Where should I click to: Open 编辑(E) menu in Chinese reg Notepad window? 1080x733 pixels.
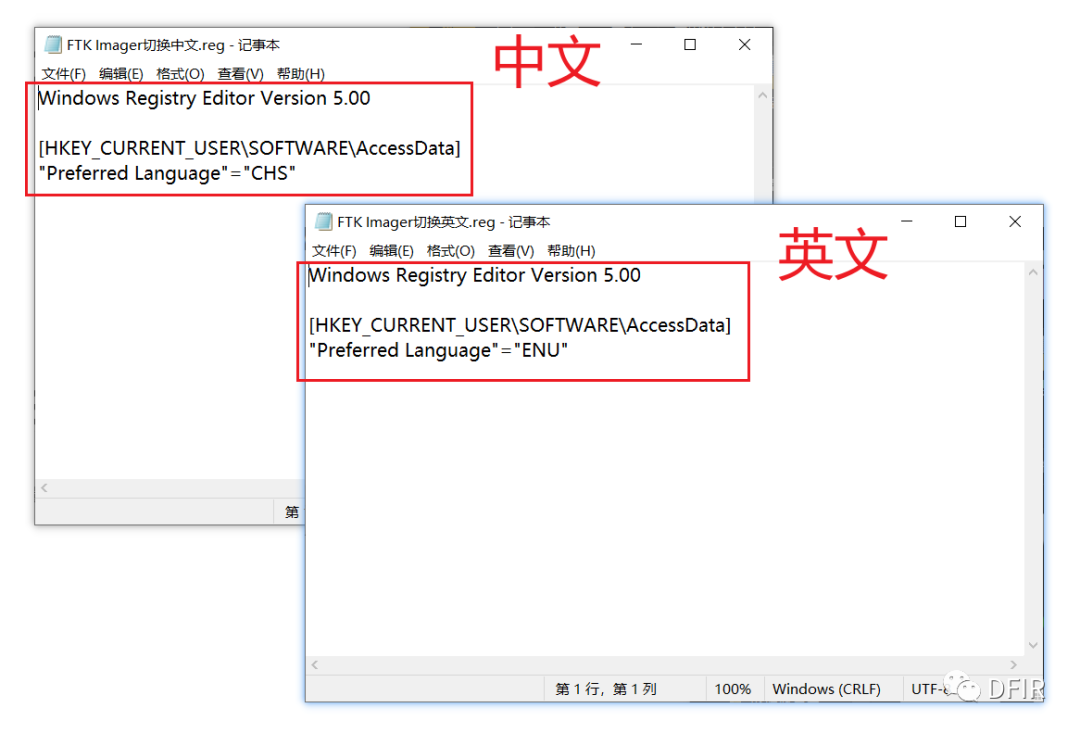(x=121, y=74)
